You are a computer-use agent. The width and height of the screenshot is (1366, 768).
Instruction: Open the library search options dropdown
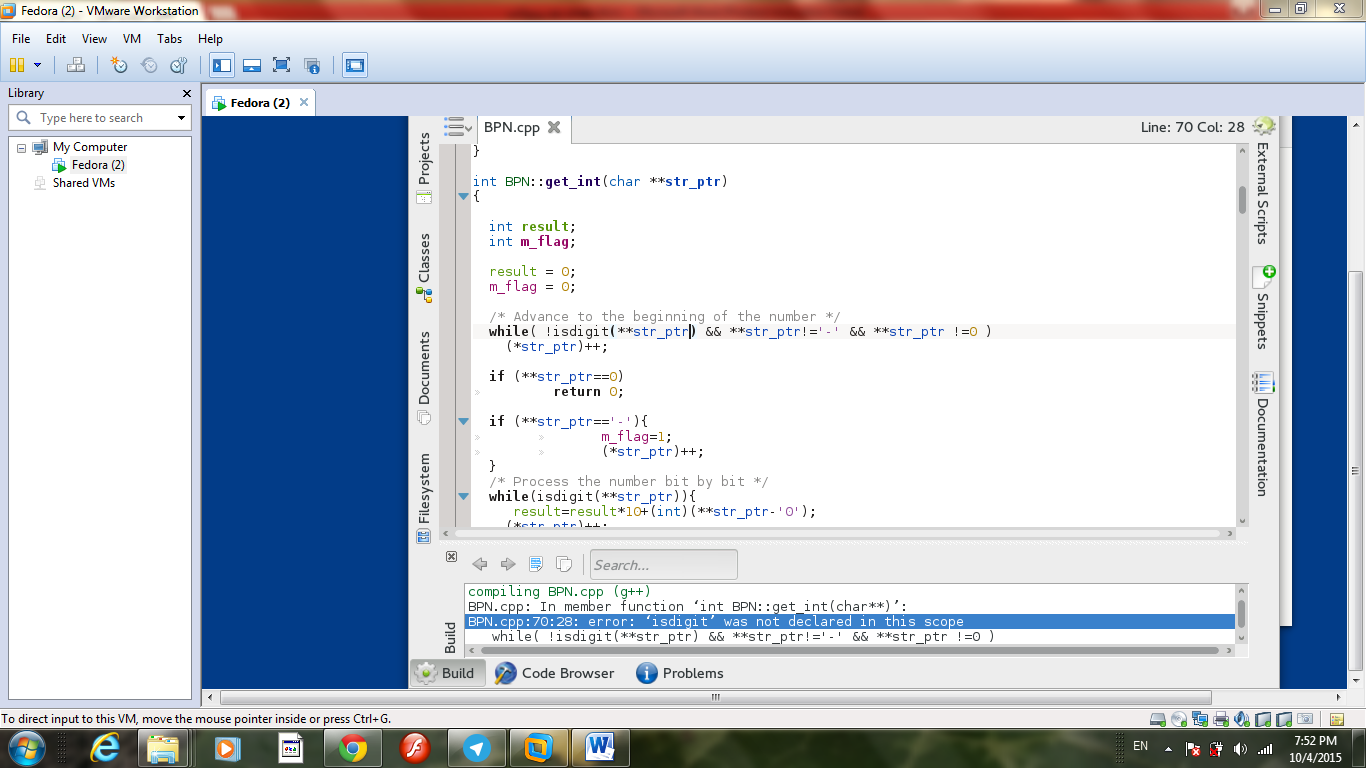click(181, 118)
